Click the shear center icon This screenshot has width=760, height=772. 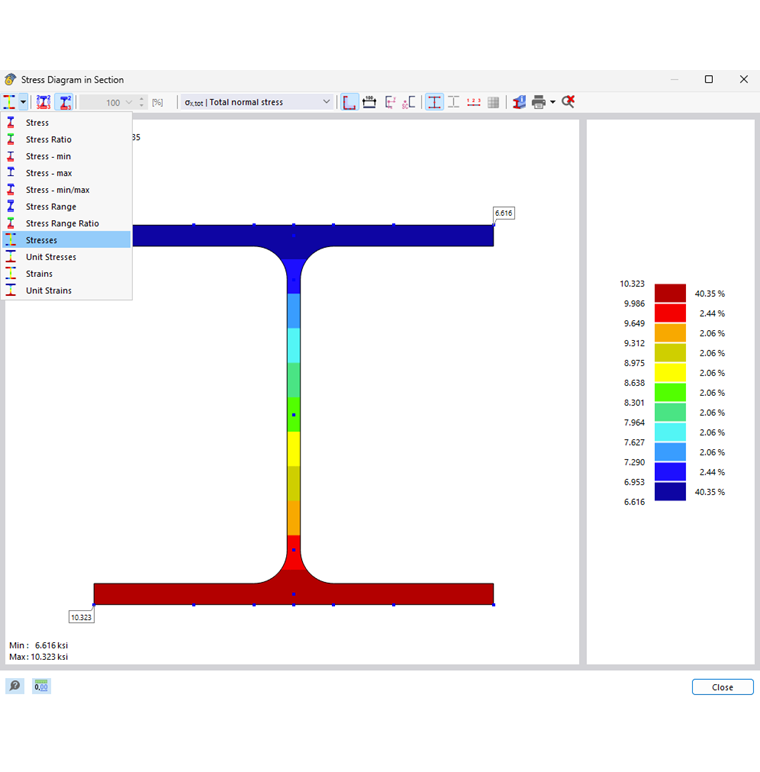coord(409,102)
